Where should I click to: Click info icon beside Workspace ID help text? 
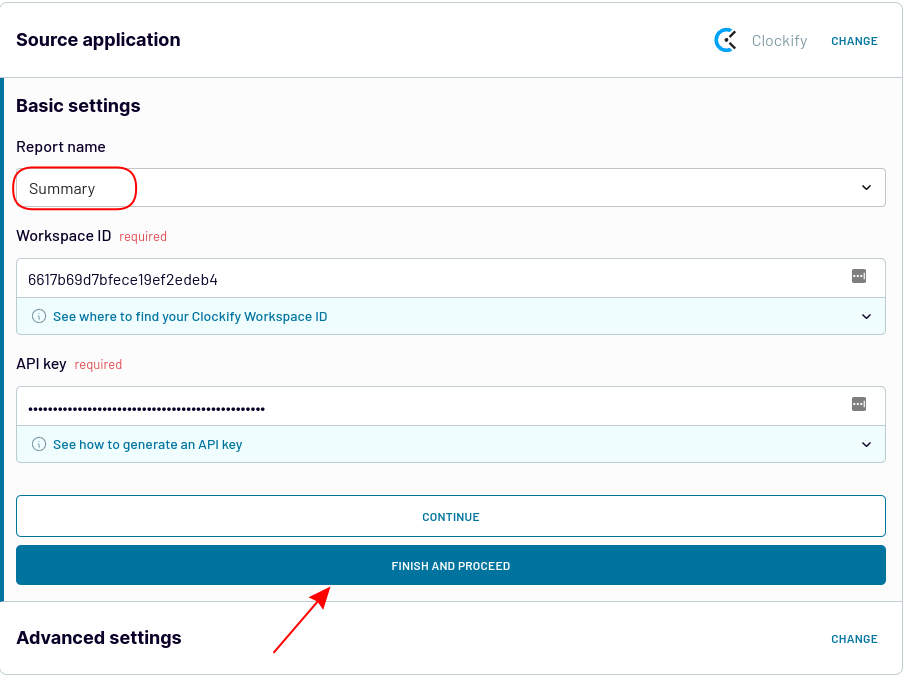coord(39,316)
